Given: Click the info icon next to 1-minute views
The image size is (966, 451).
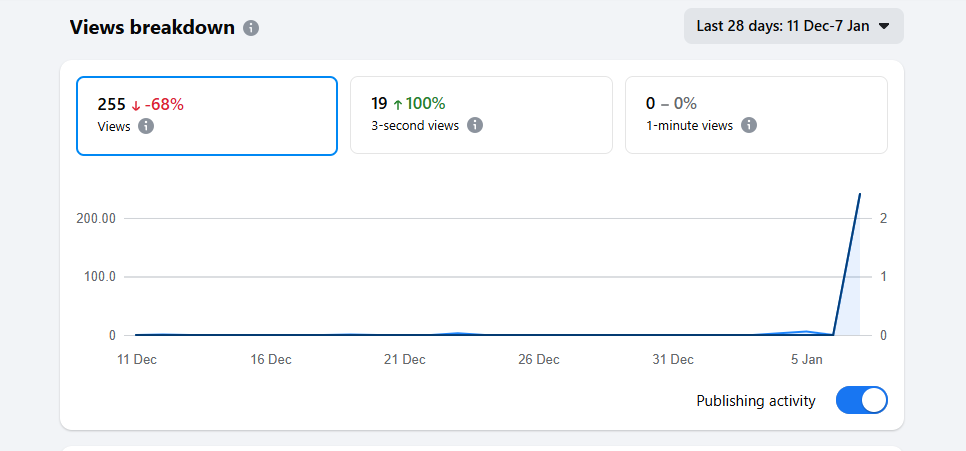Looking at the screenshot, I should coord(749,125).
